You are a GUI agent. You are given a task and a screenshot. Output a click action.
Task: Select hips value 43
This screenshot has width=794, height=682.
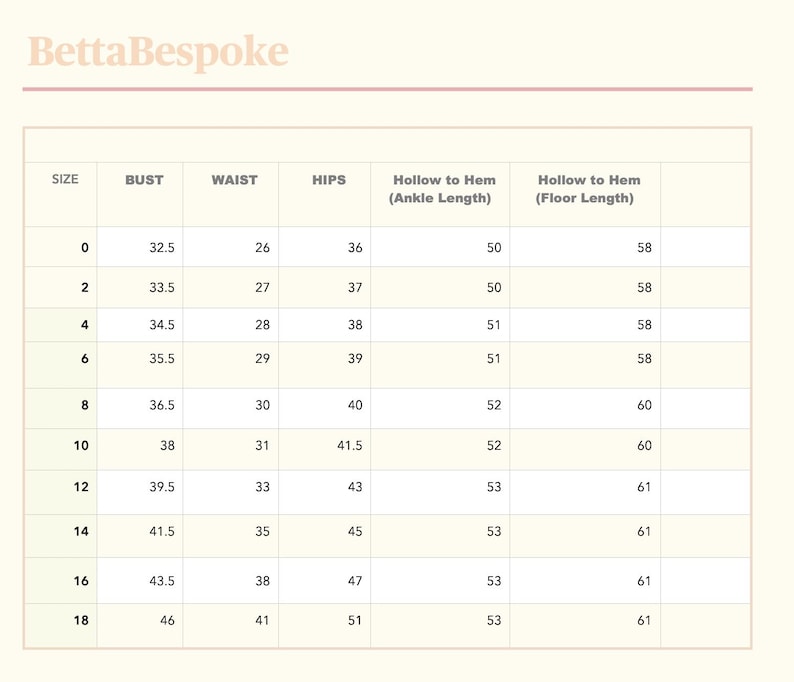click(x=355, y=487)
